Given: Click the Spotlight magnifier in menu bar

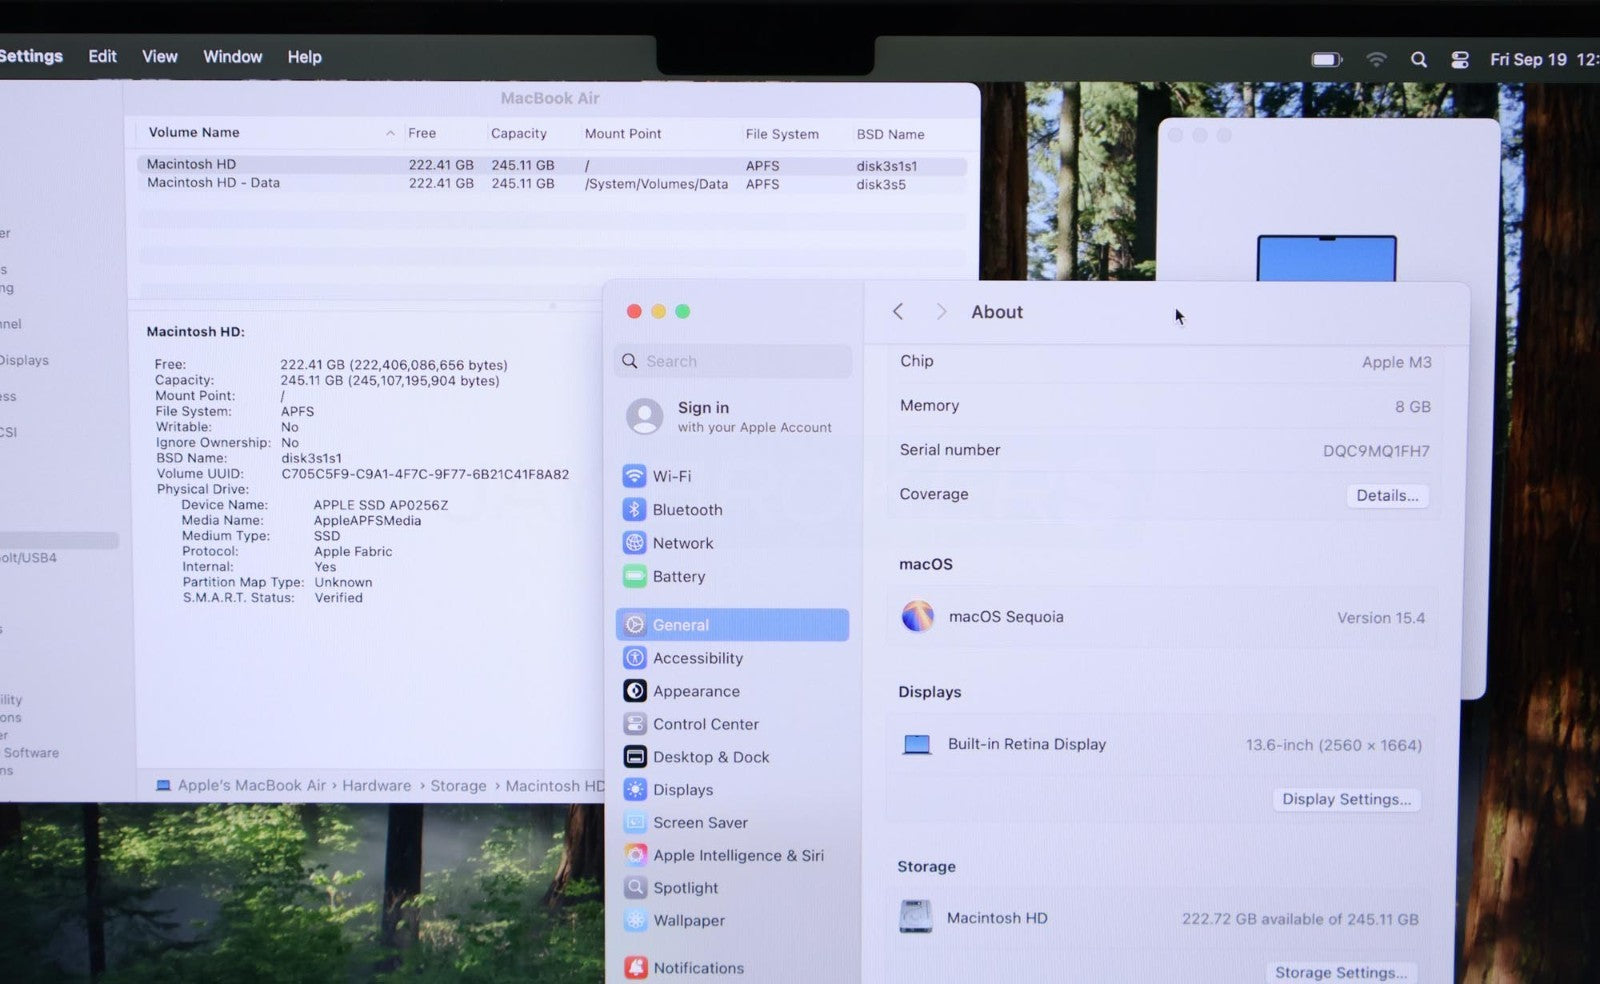Looking at the screenshot, I should (x=1418, y=60).
